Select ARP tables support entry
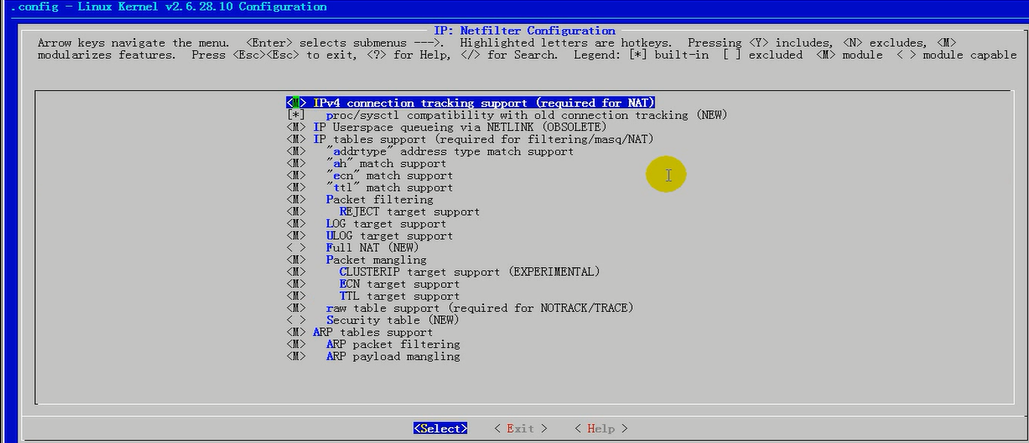Screen dimensions: 1029x443 pos(373,332)
